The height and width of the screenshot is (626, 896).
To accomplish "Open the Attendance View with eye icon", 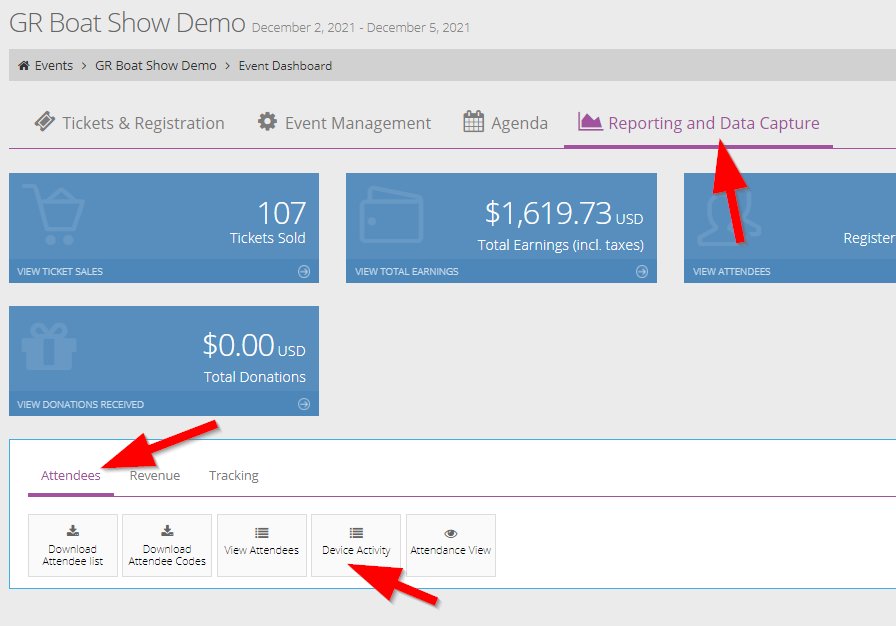I will 451,545.
